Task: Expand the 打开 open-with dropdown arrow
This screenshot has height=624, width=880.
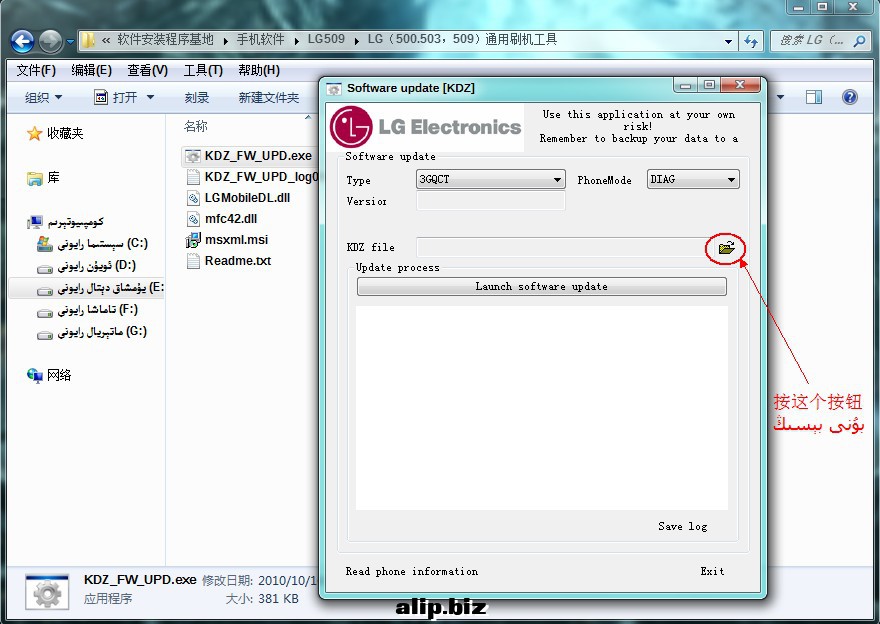Action: point(150,97)
